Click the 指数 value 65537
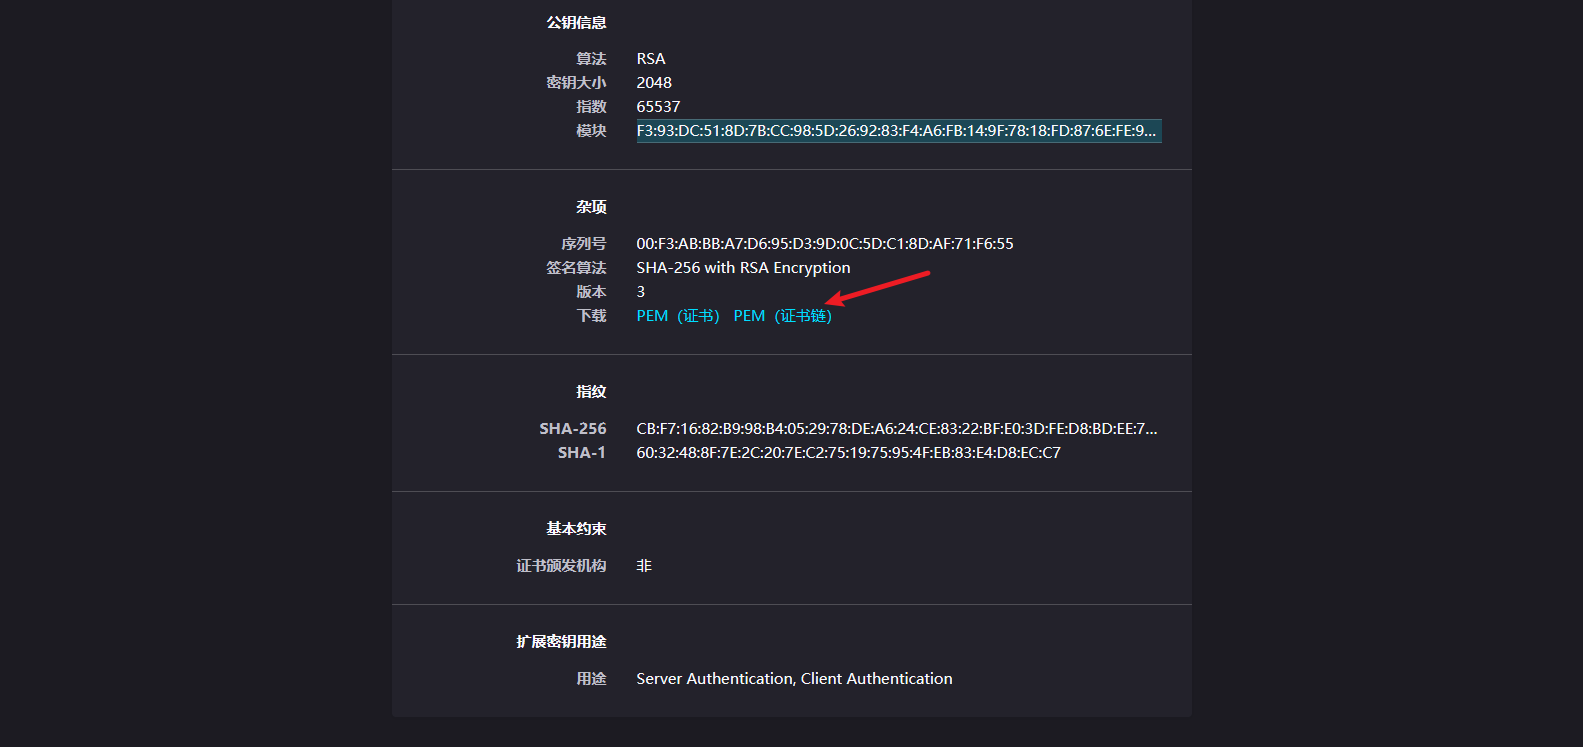 click(x=658, y=107)
